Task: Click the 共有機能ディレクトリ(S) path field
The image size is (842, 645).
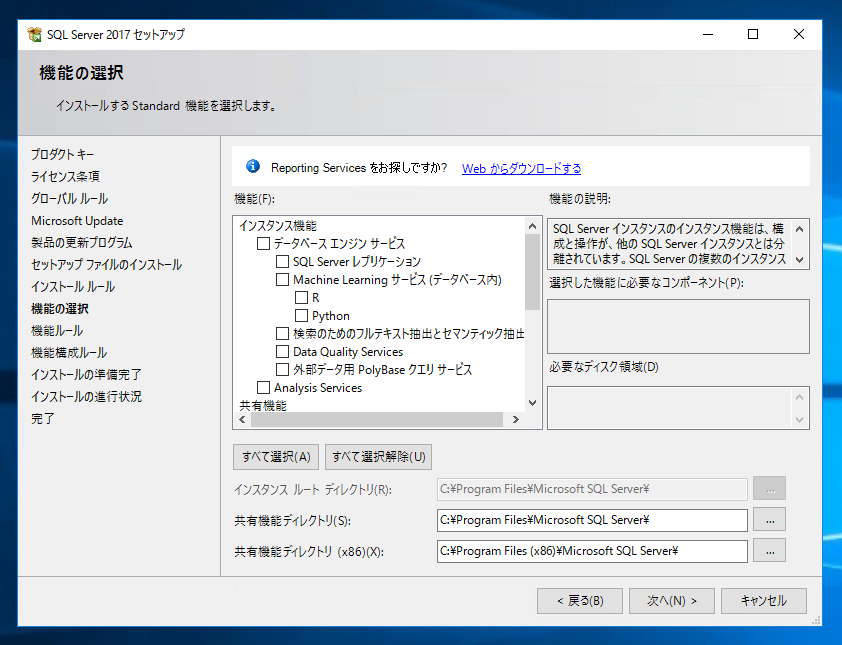Action: [592, 520]
